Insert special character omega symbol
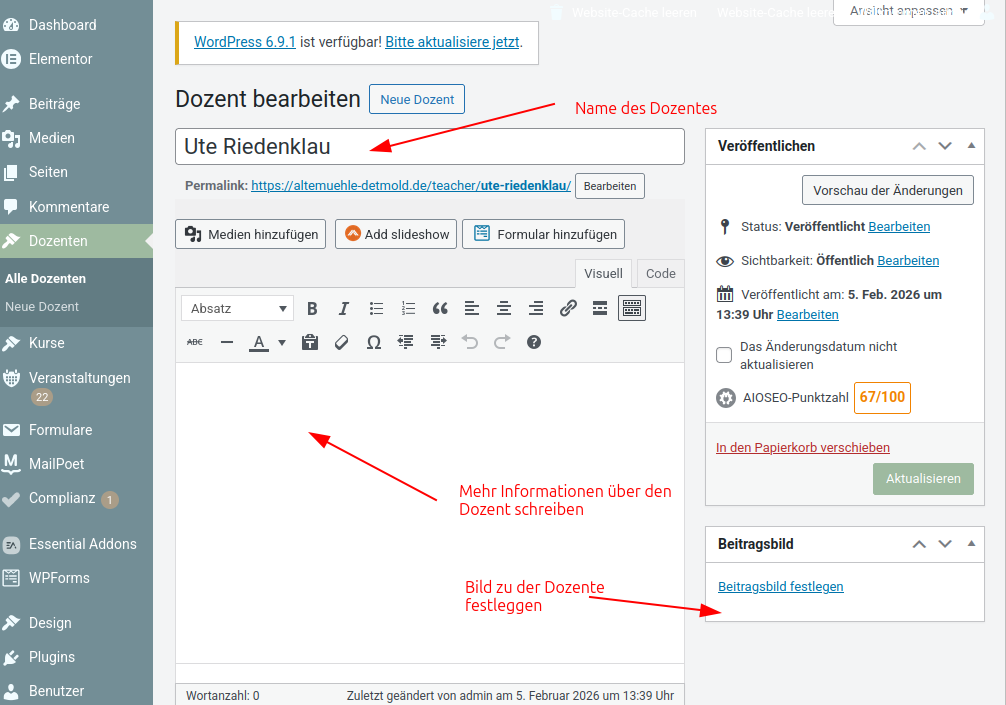This screenshot has height=705, width=1006. click(374, 342)
